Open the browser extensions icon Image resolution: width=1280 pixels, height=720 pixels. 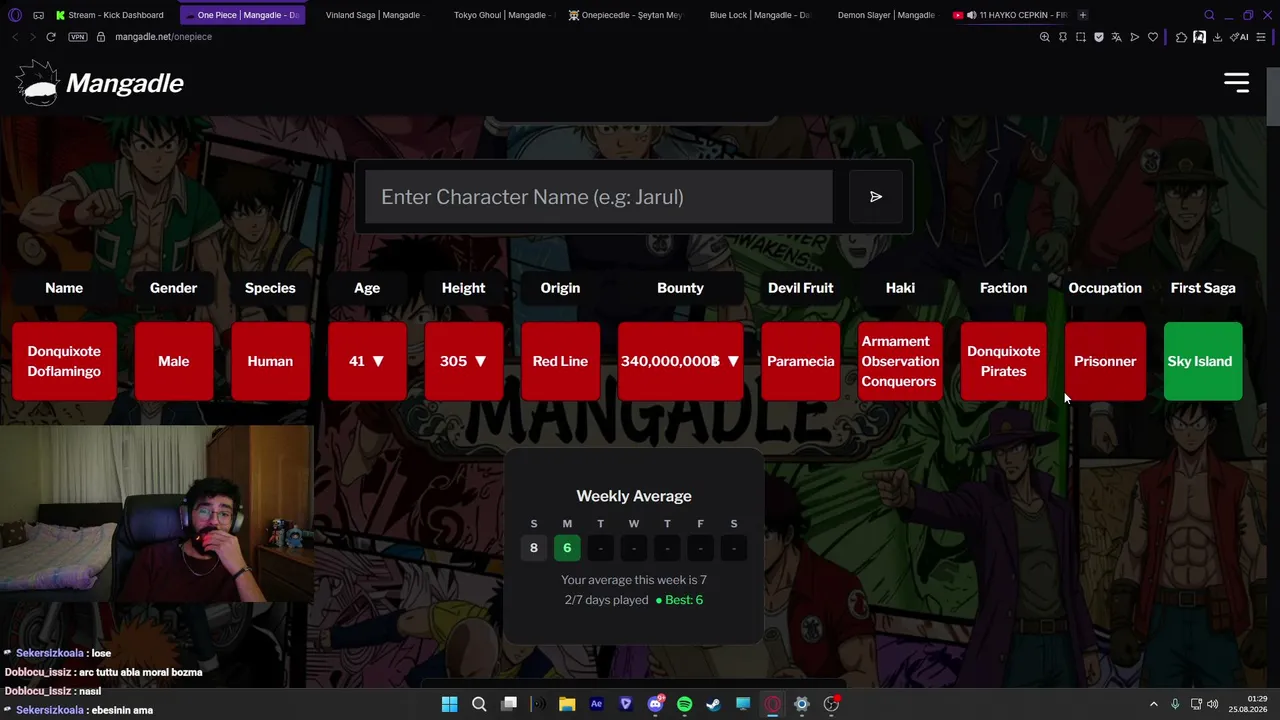pyautogui.click(x=1181, y=37)
